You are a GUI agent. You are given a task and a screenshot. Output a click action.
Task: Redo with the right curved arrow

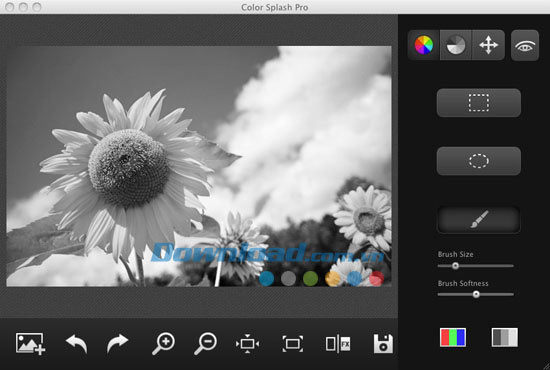(118, 343)
